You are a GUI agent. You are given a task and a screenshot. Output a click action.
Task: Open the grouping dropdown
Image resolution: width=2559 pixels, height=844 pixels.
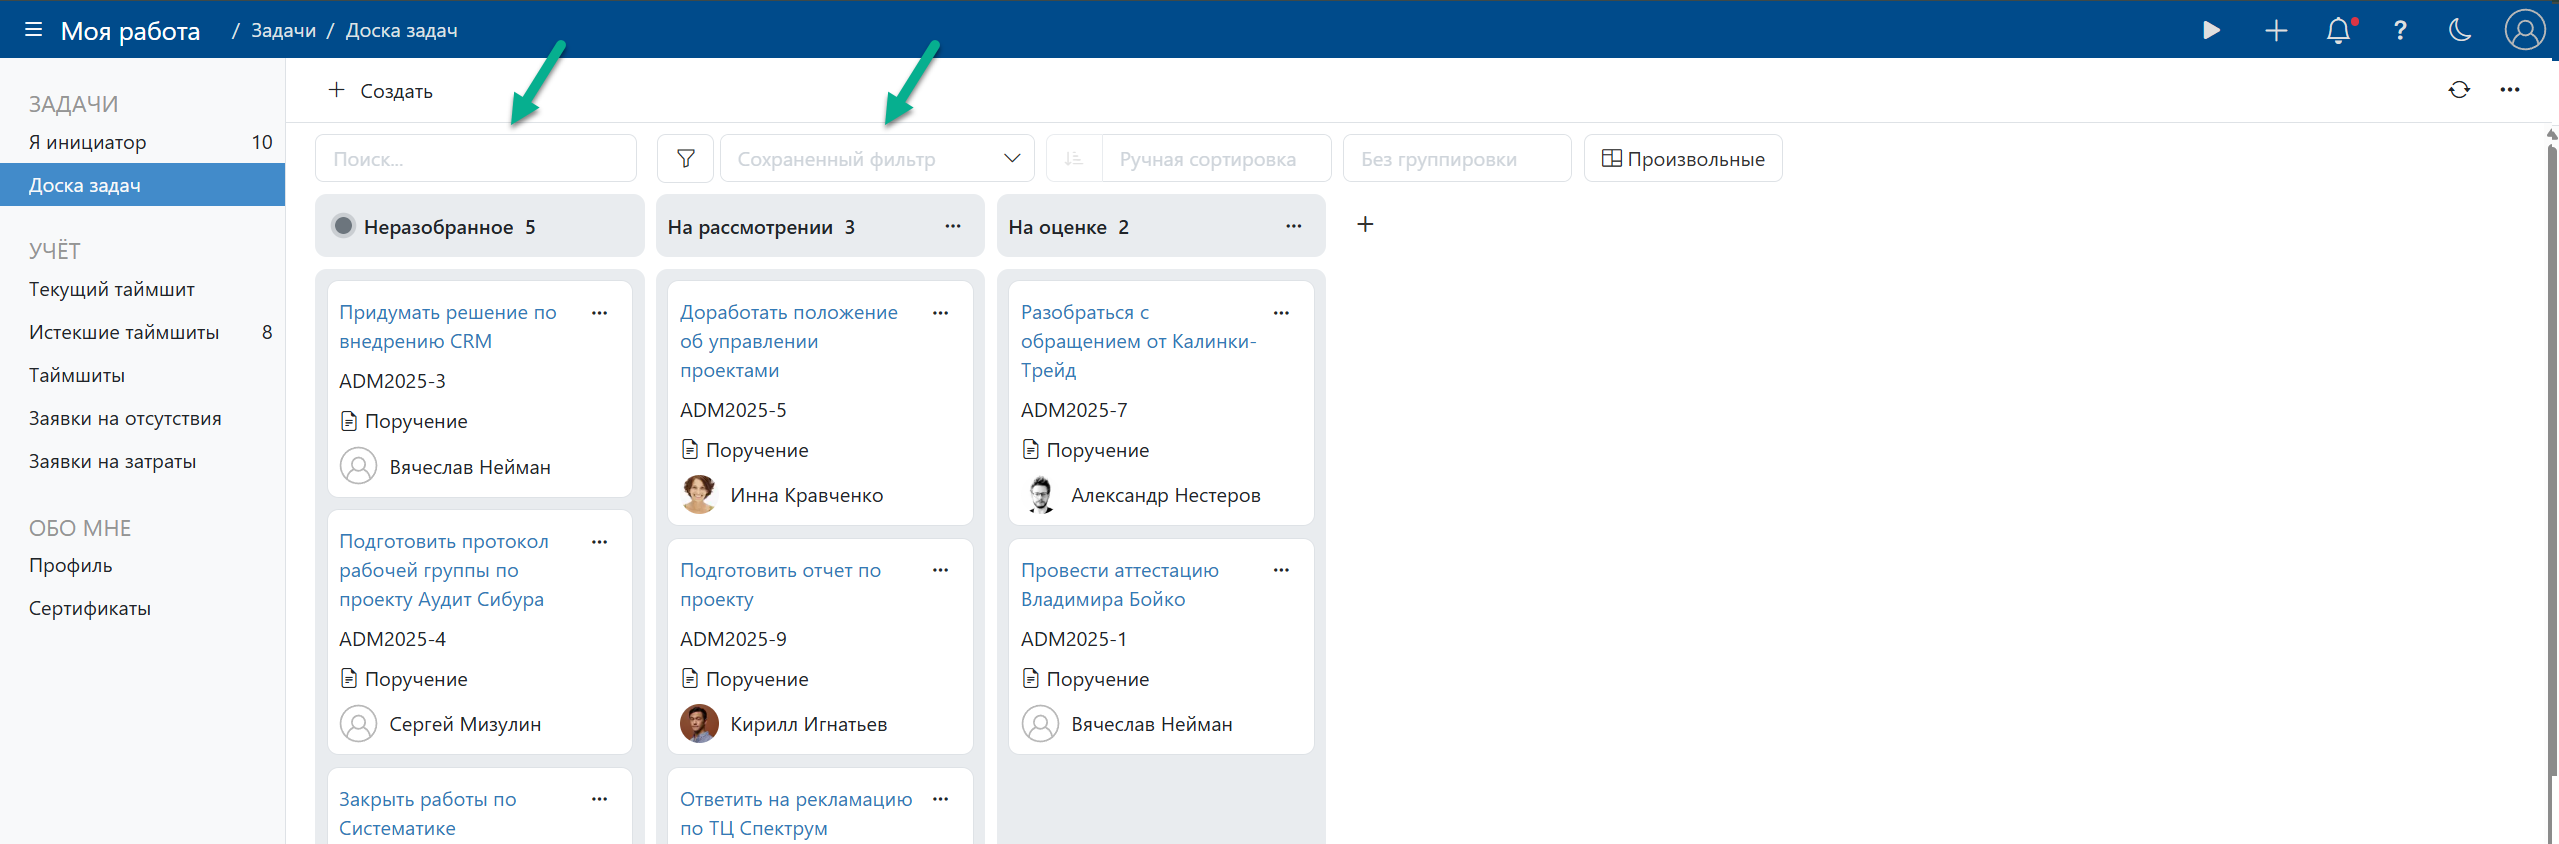[1455, 159]
